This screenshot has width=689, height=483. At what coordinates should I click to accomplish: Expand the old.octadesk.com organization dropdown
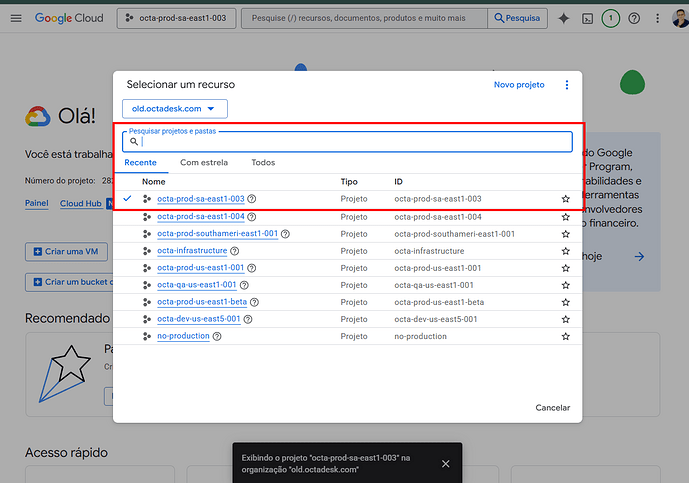[175, 108]
